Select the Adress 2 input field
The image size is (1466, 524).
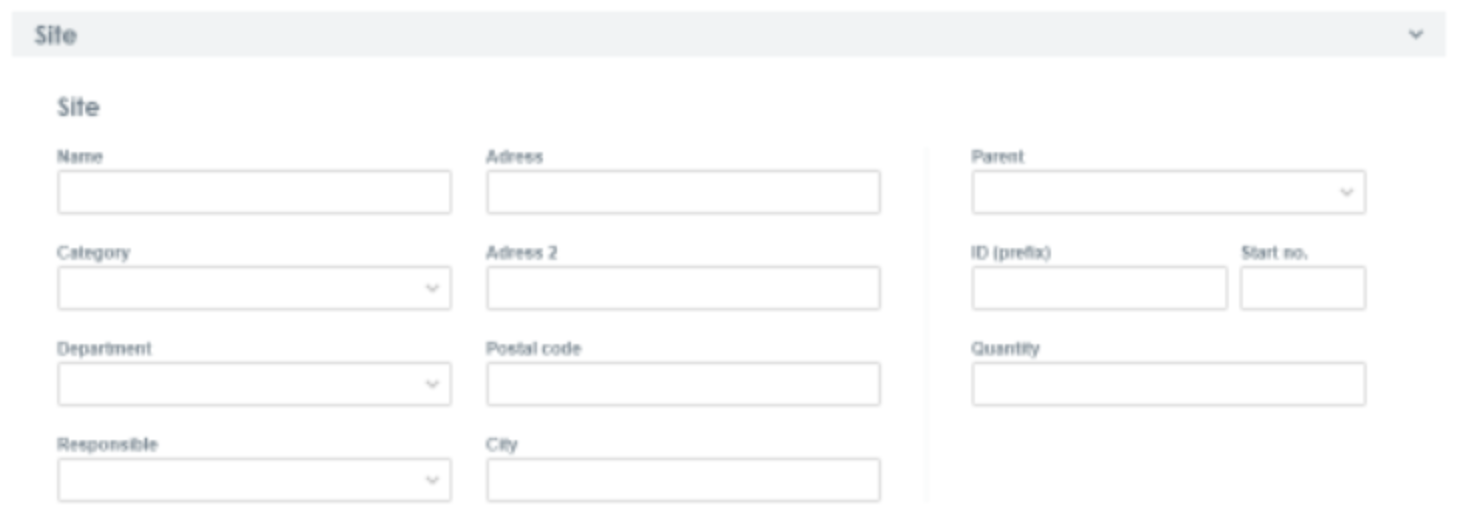[x=683, y=288]
